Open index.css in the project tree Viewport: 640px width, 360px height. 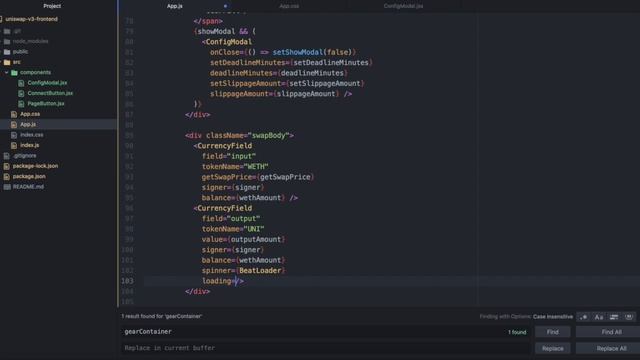pos(31,135)
